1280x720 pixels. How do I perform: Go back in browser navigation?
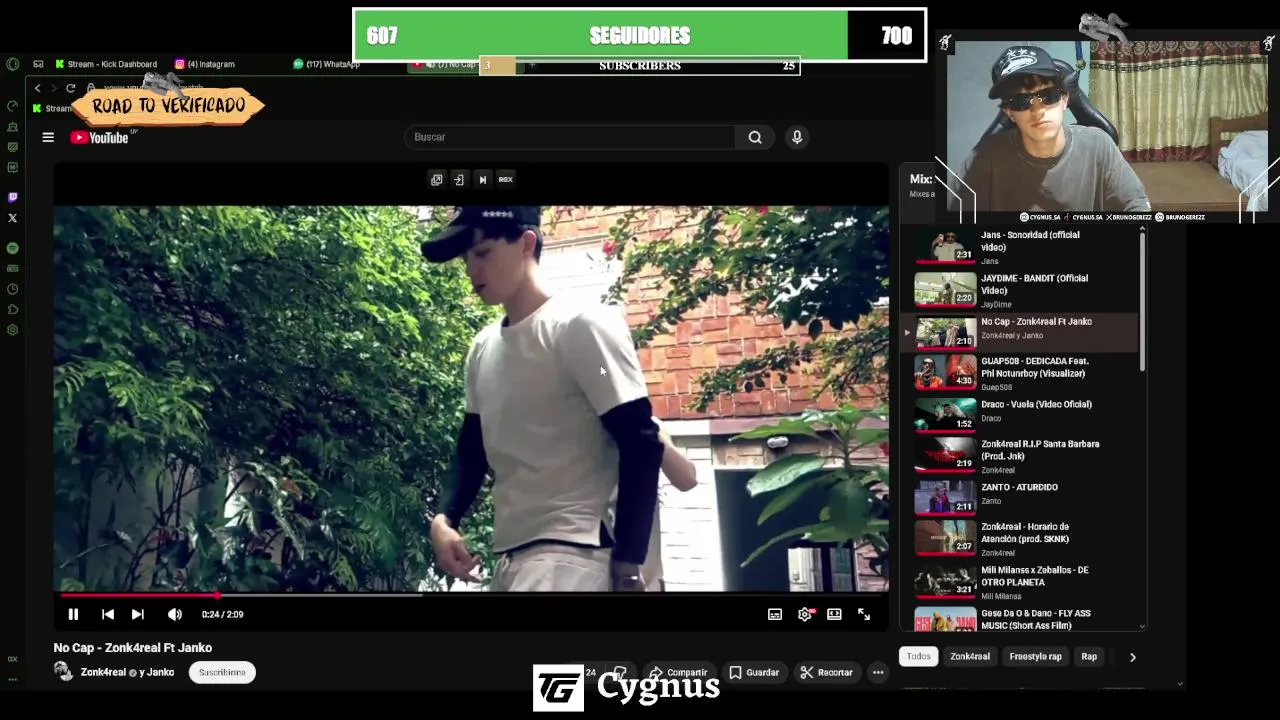pyautogui.click(x=38, y=88)
